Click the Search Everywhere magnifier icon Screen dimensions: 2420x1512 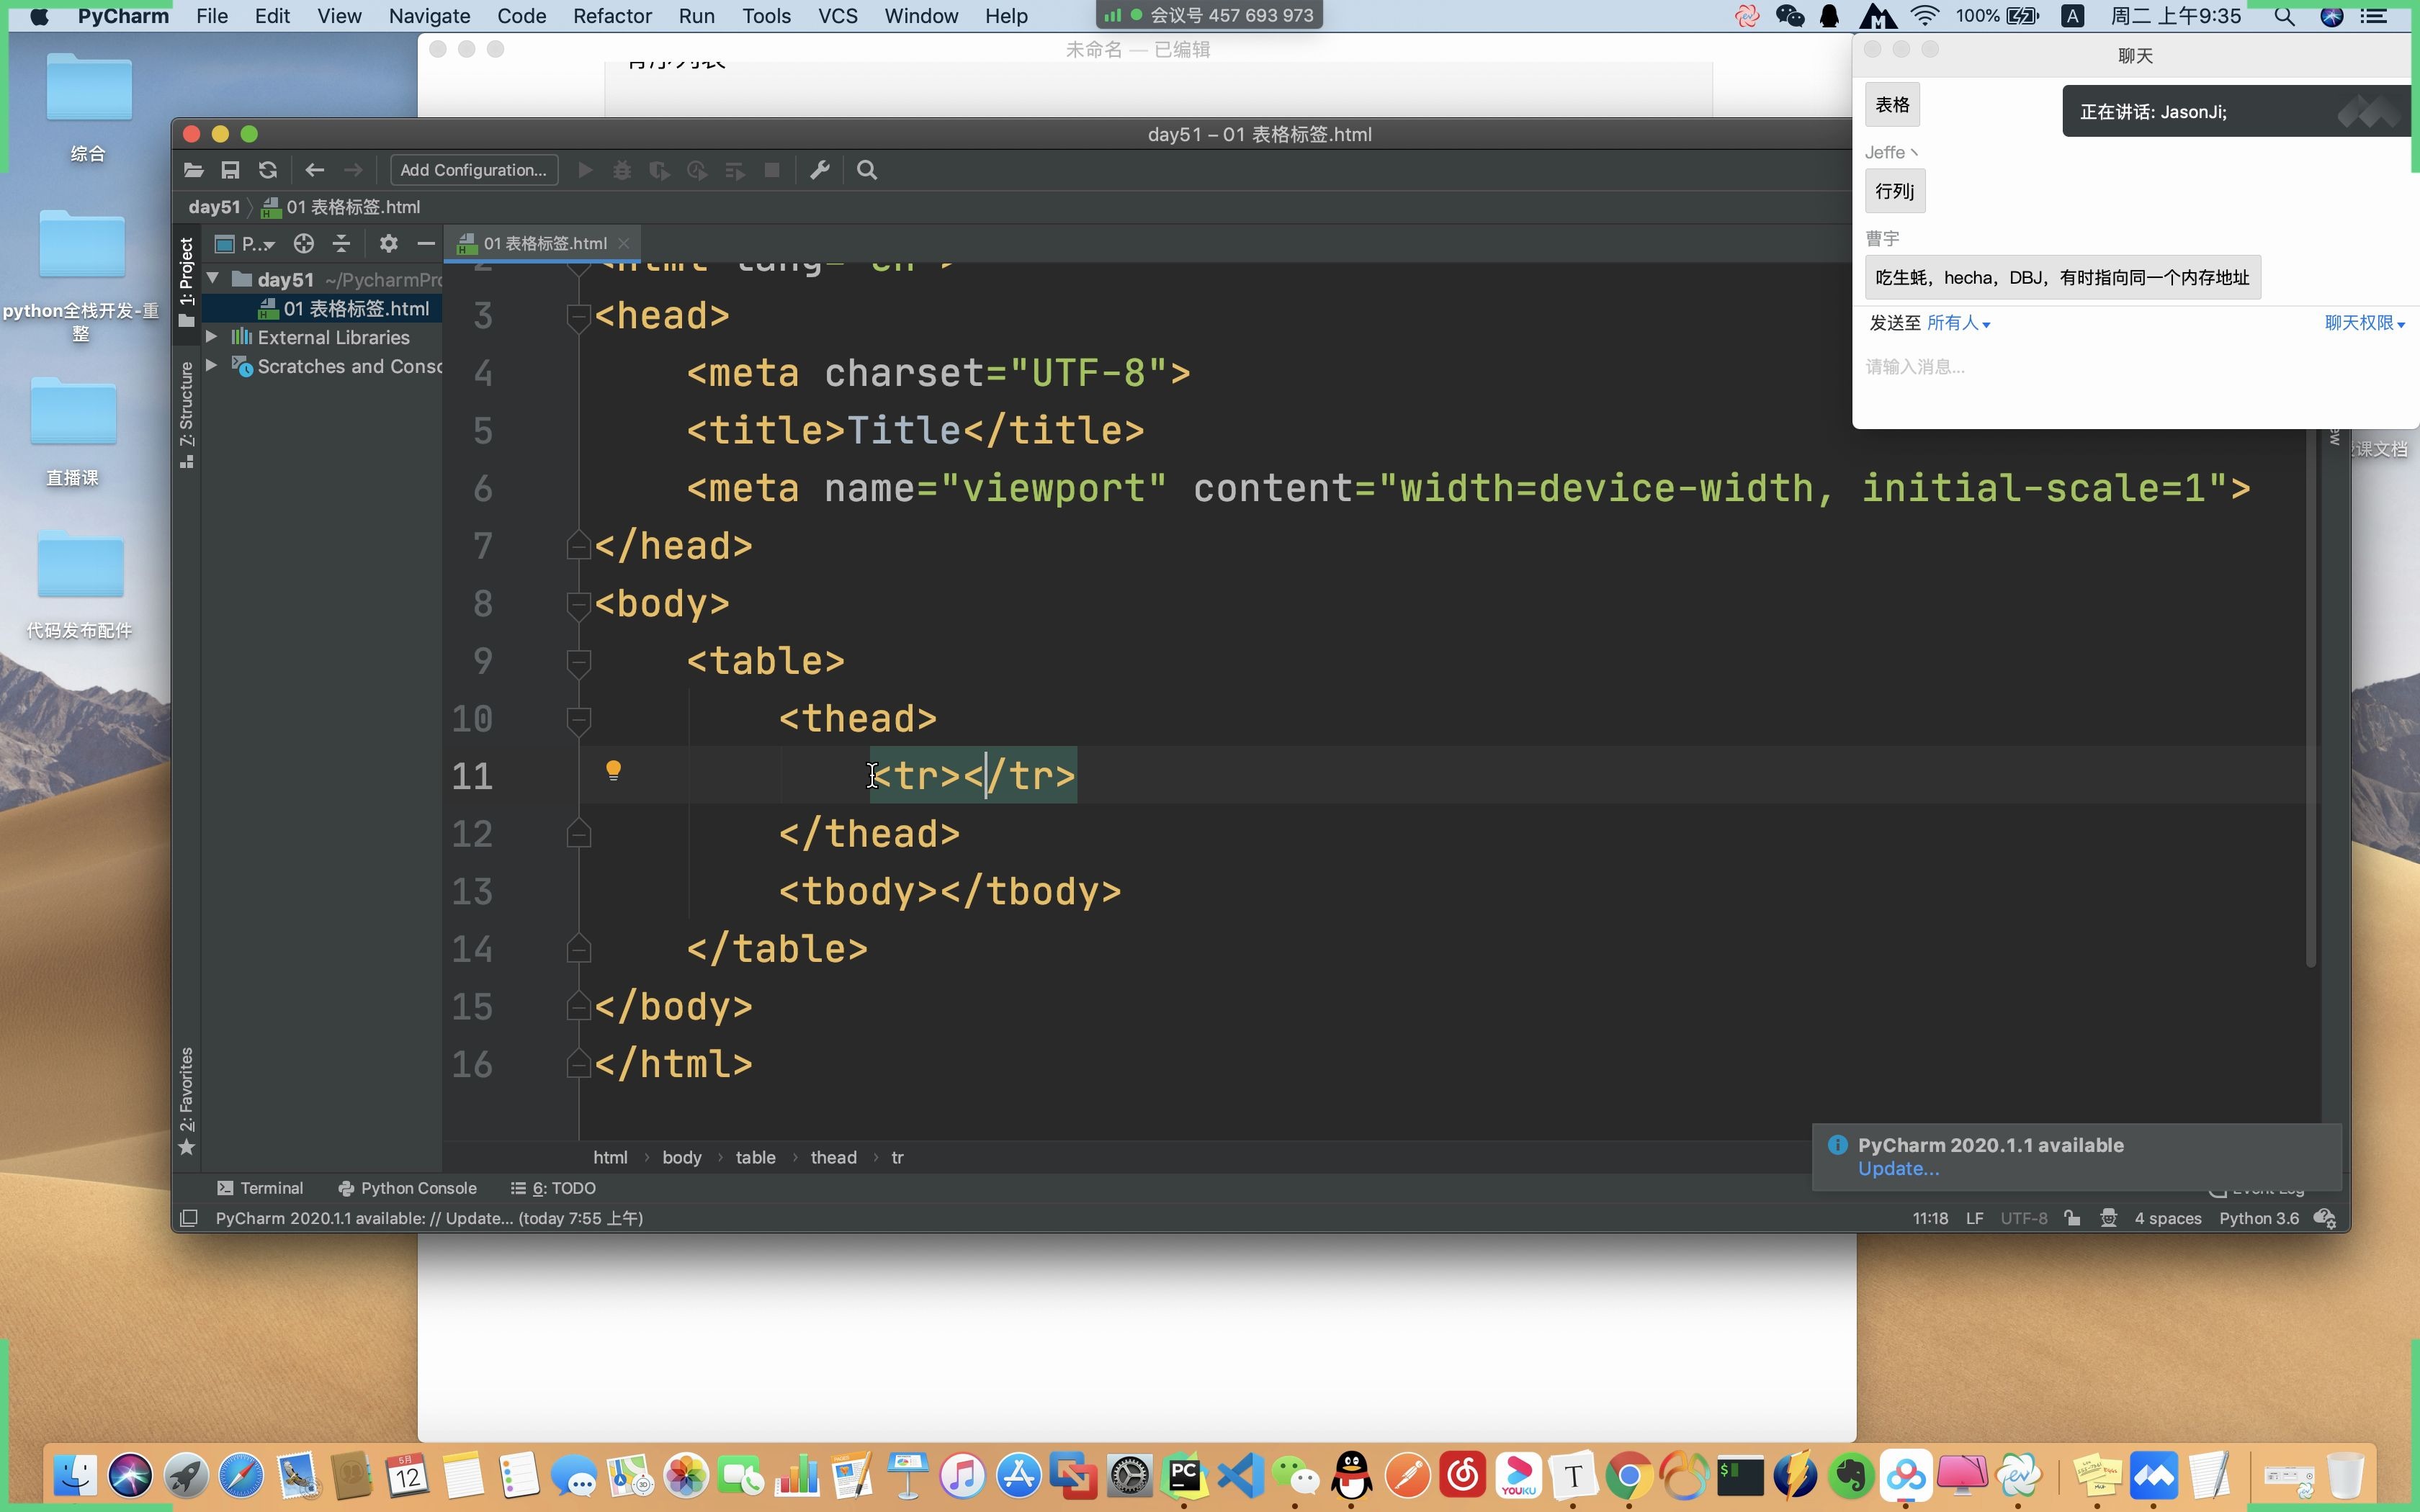[x=867, y=170]
